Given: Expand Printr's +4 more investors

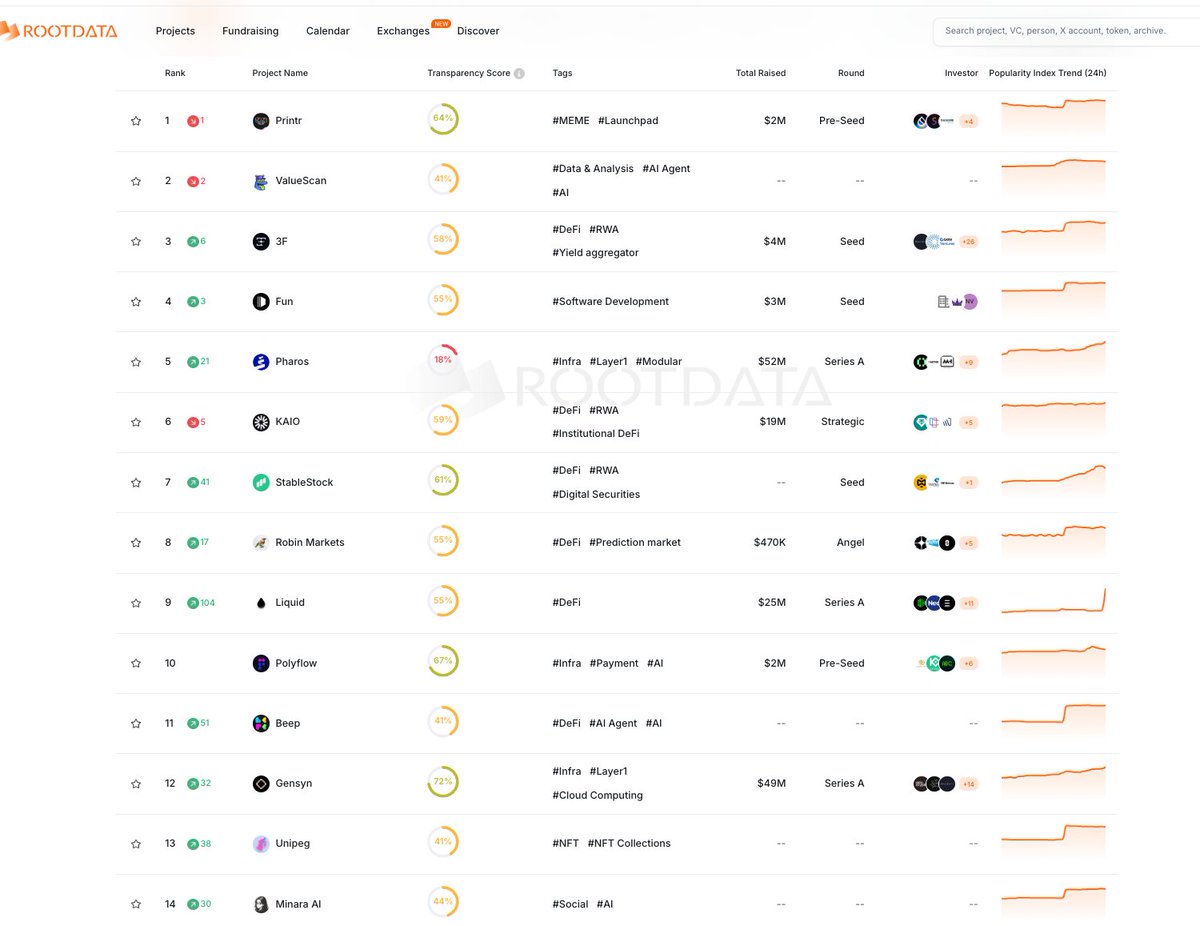Looking at the screenshot, I should 968,121.
